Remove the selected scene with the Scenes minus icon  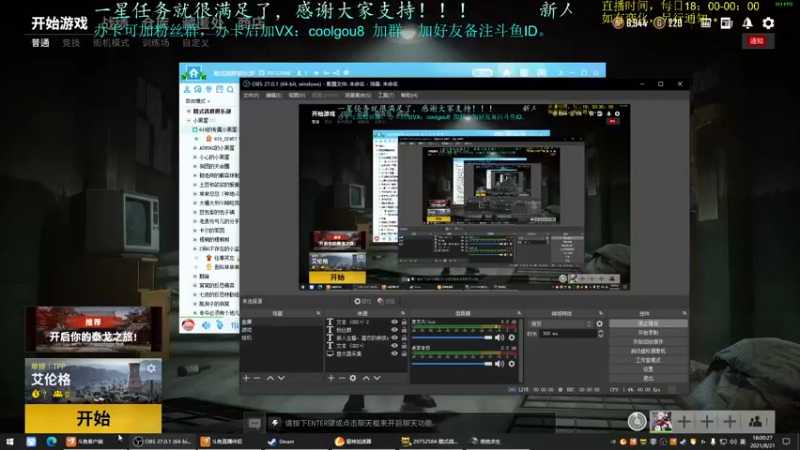tap(257, 378)
